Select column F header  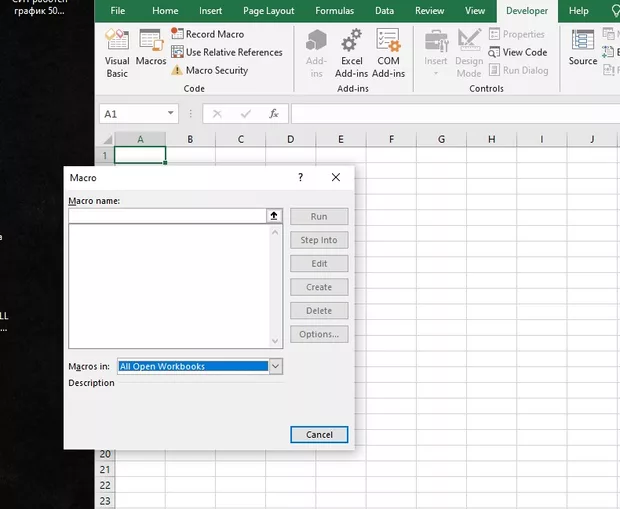390,139
